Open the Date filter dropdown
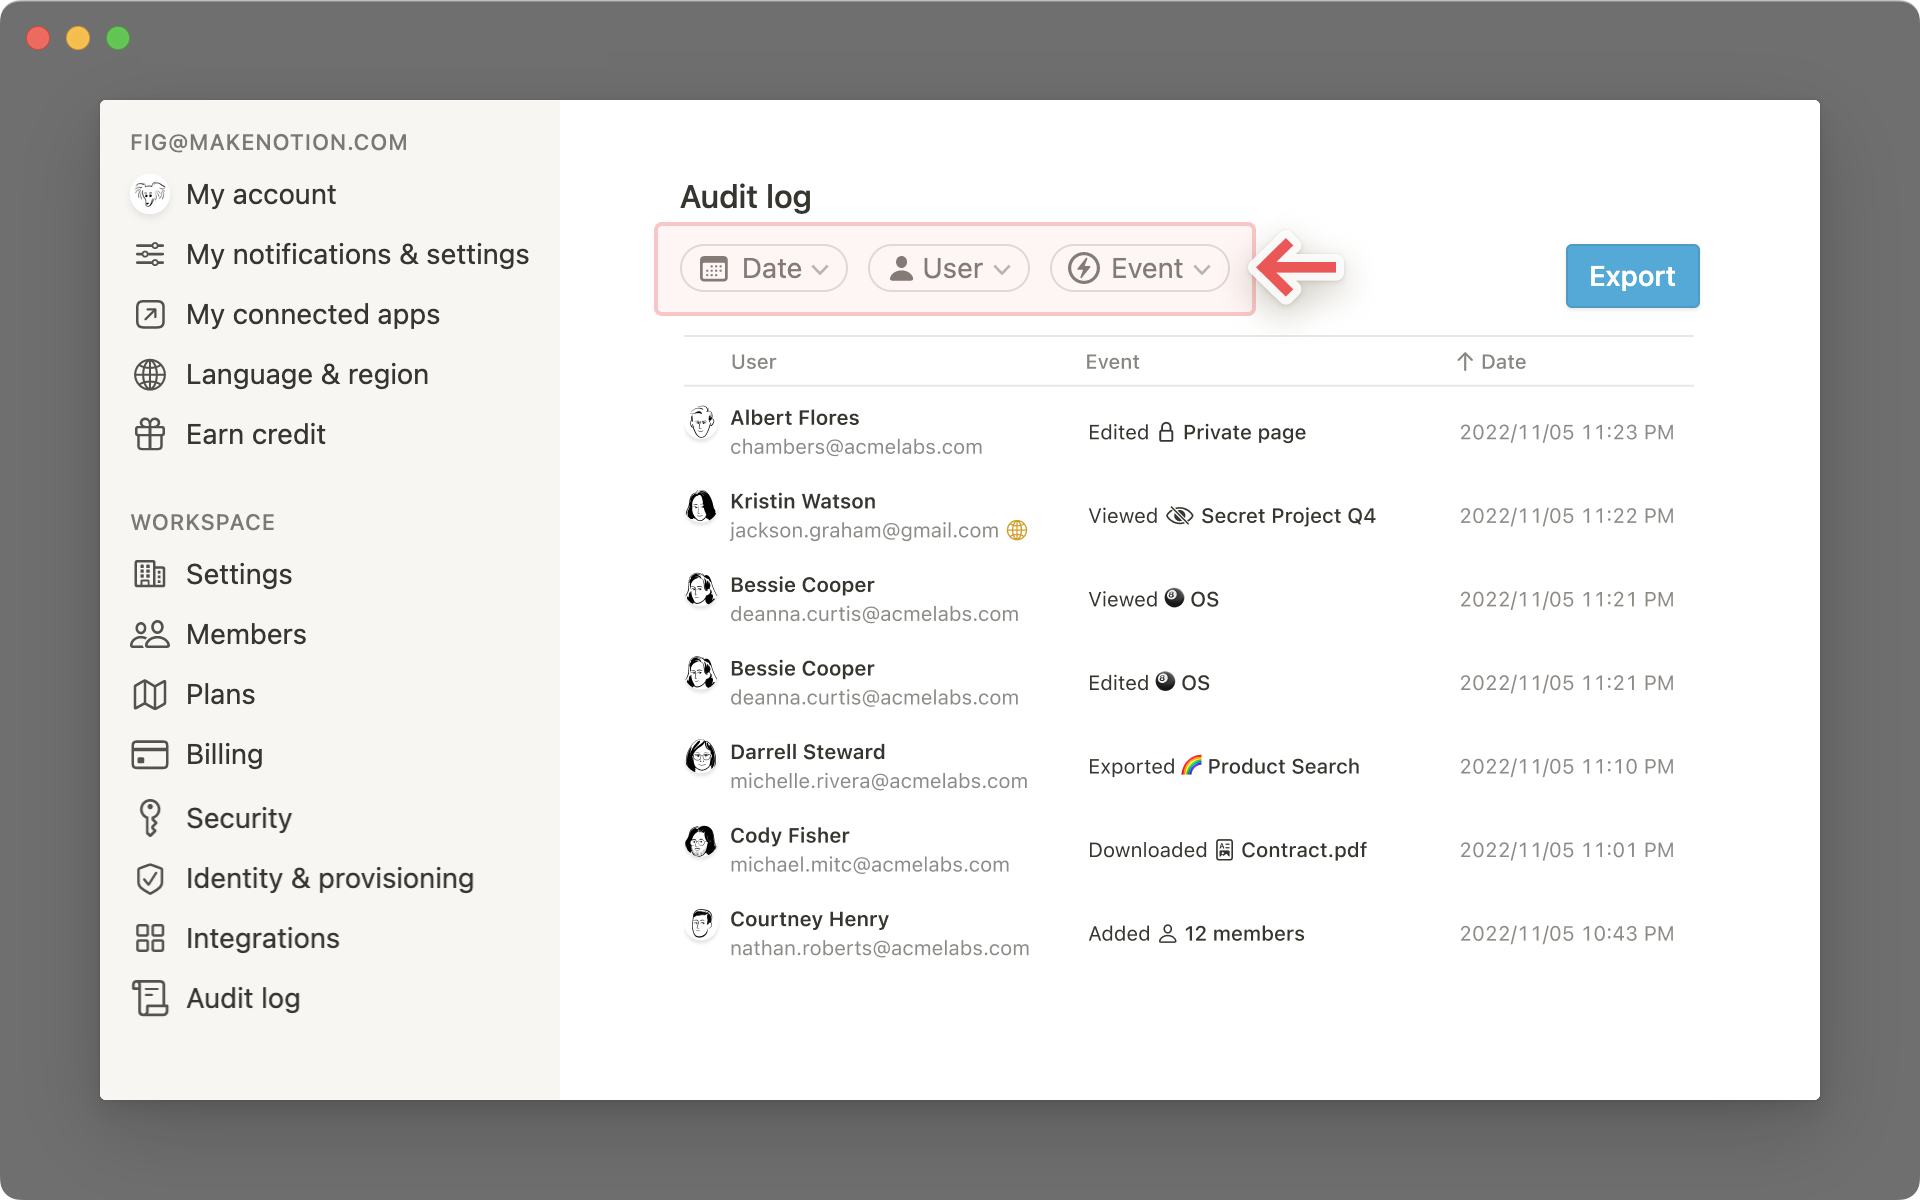1920x1200 pixels. tap(763, 268)
